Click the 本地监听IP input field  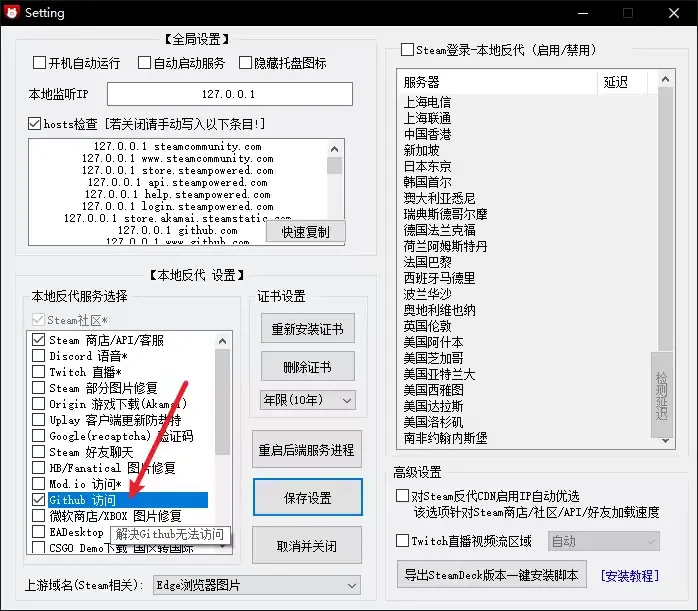click(x=229, y=94)
